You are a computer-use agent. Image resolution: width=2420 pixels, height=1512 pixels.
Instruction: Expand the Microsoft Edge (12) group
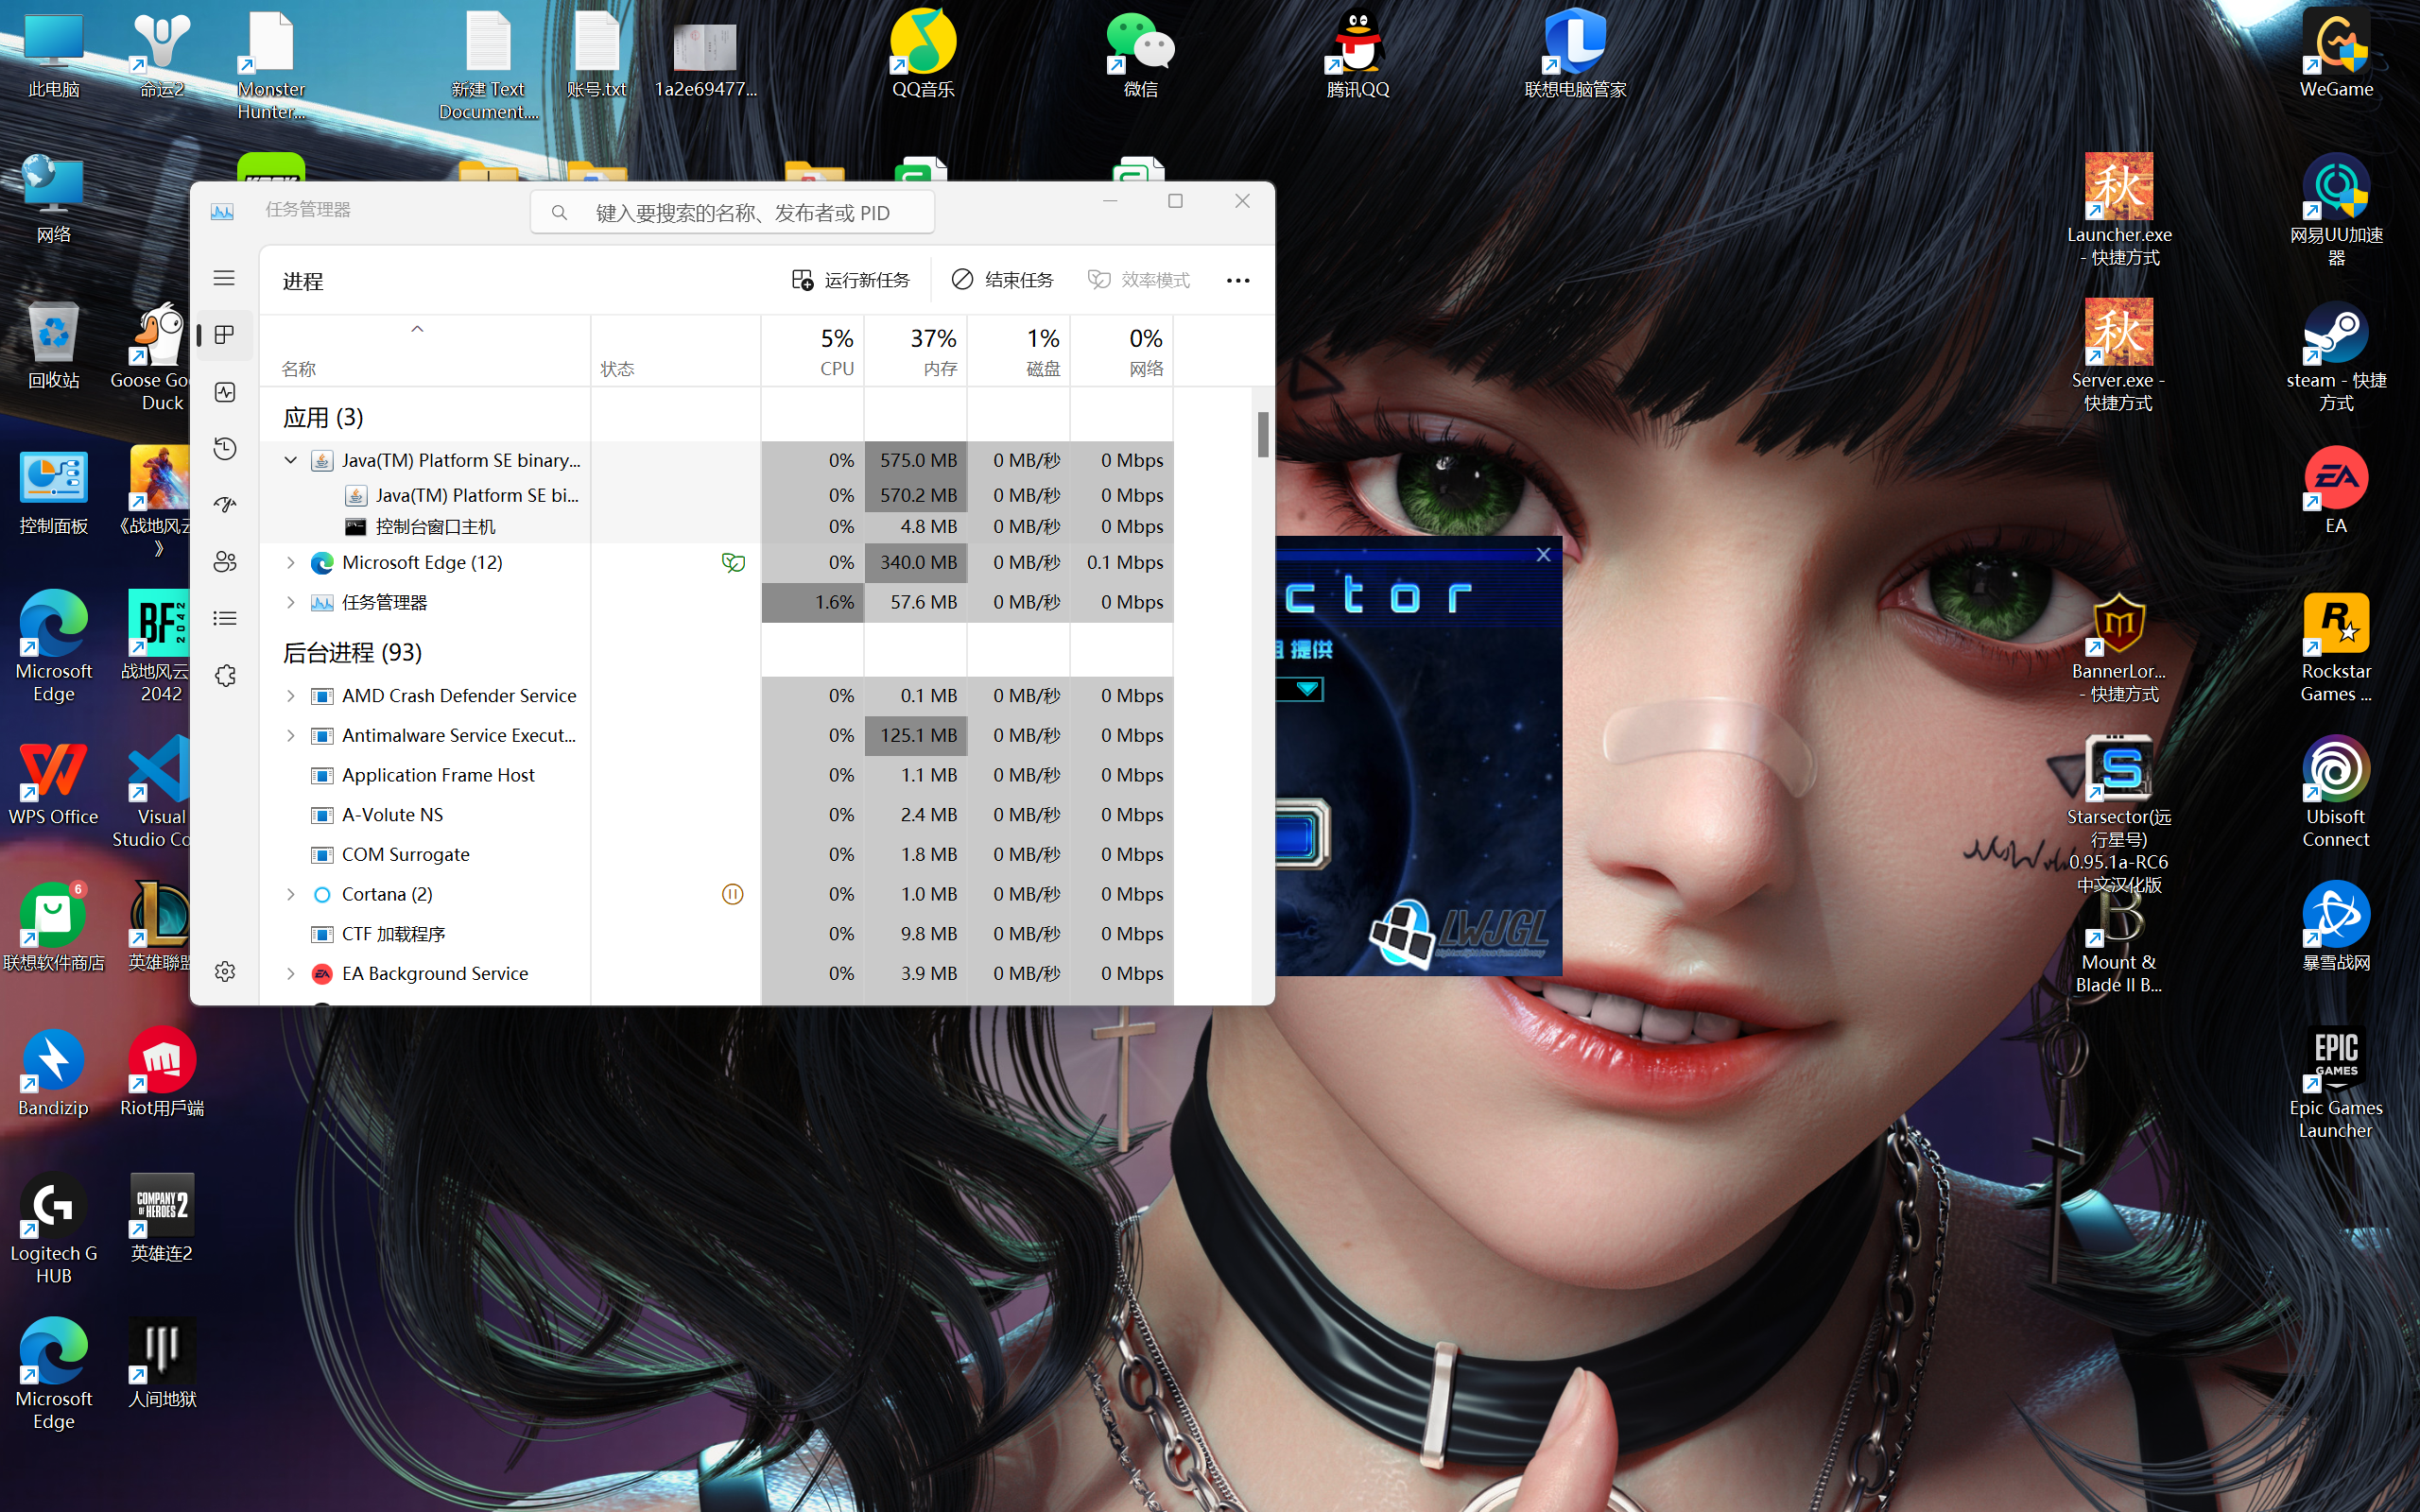(x=290, y=562)
